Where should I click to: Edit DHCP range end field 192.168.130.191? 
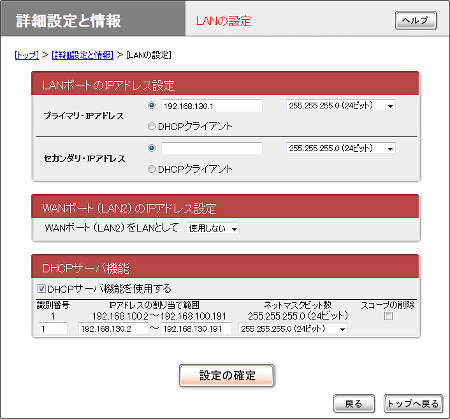pos(196,329)
